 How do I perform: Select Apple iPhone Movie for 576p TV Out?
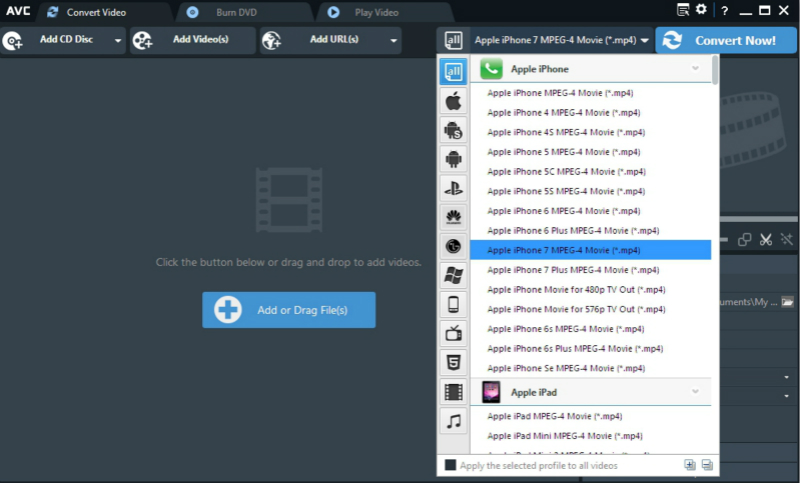(590, 309)
